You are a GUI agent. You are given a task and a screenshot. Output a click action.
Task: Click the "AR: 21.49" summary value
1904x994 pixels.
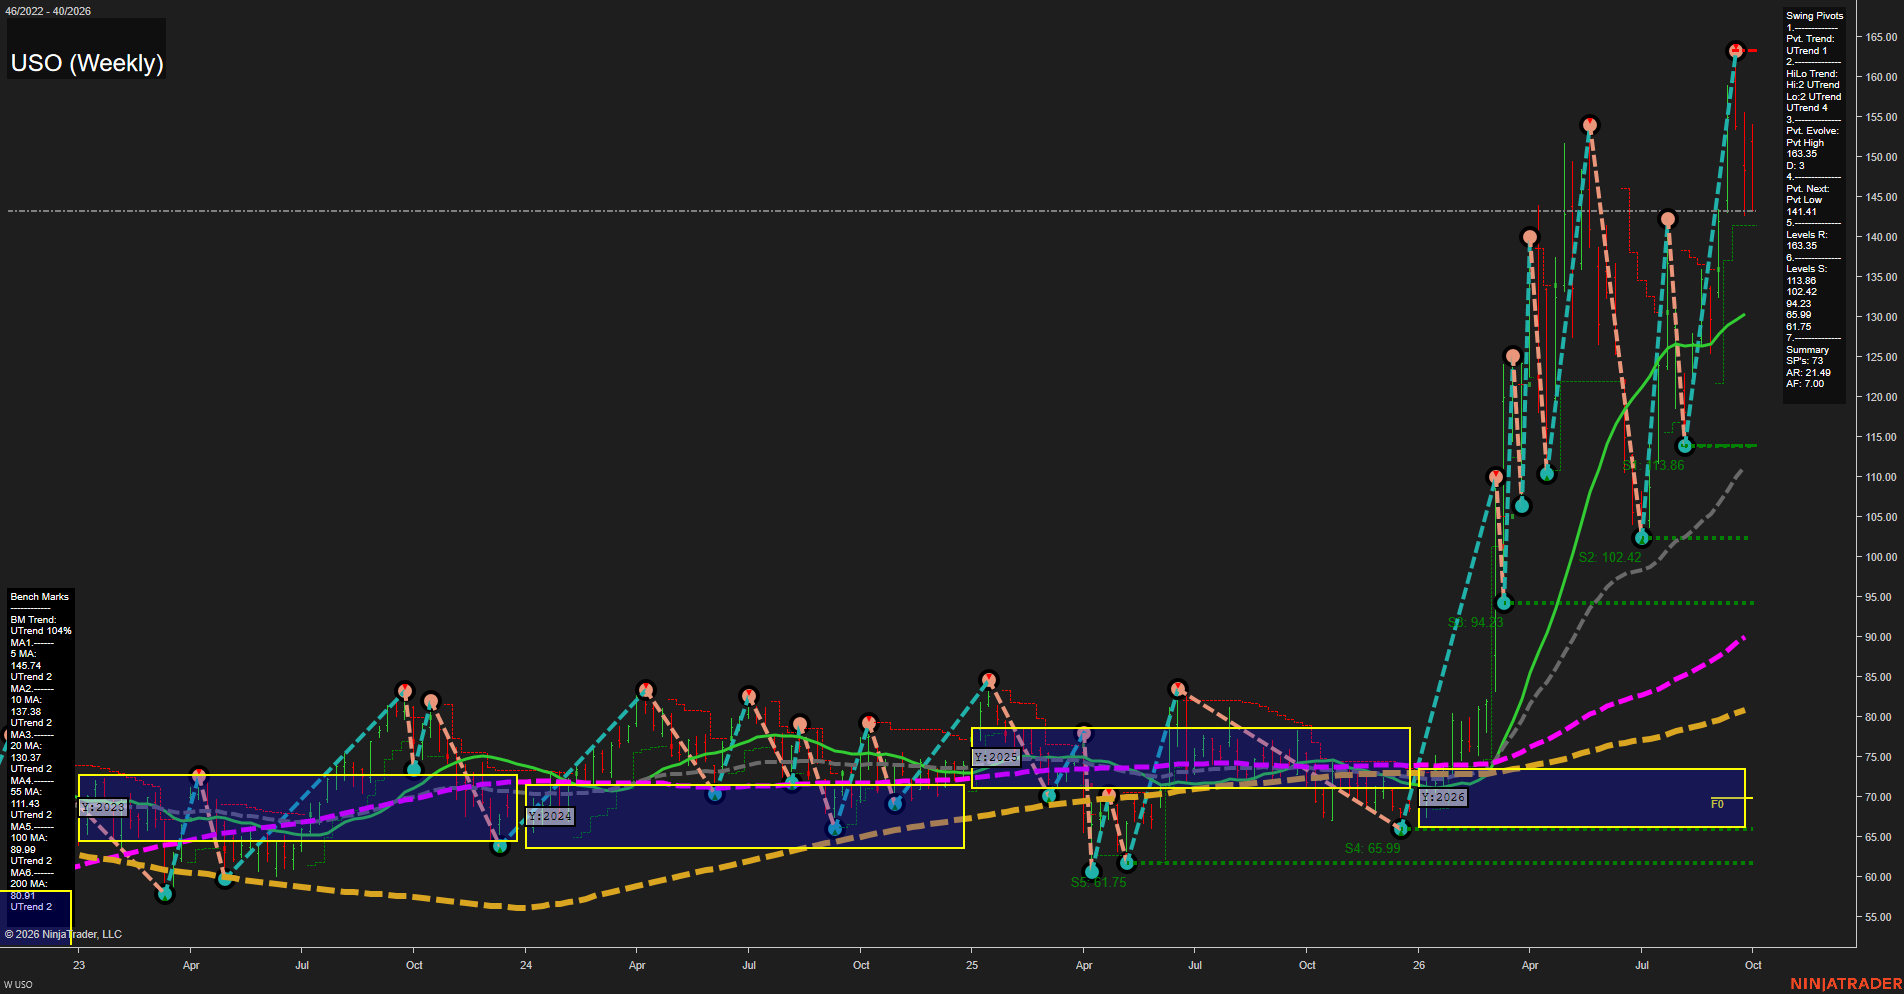1809,373
